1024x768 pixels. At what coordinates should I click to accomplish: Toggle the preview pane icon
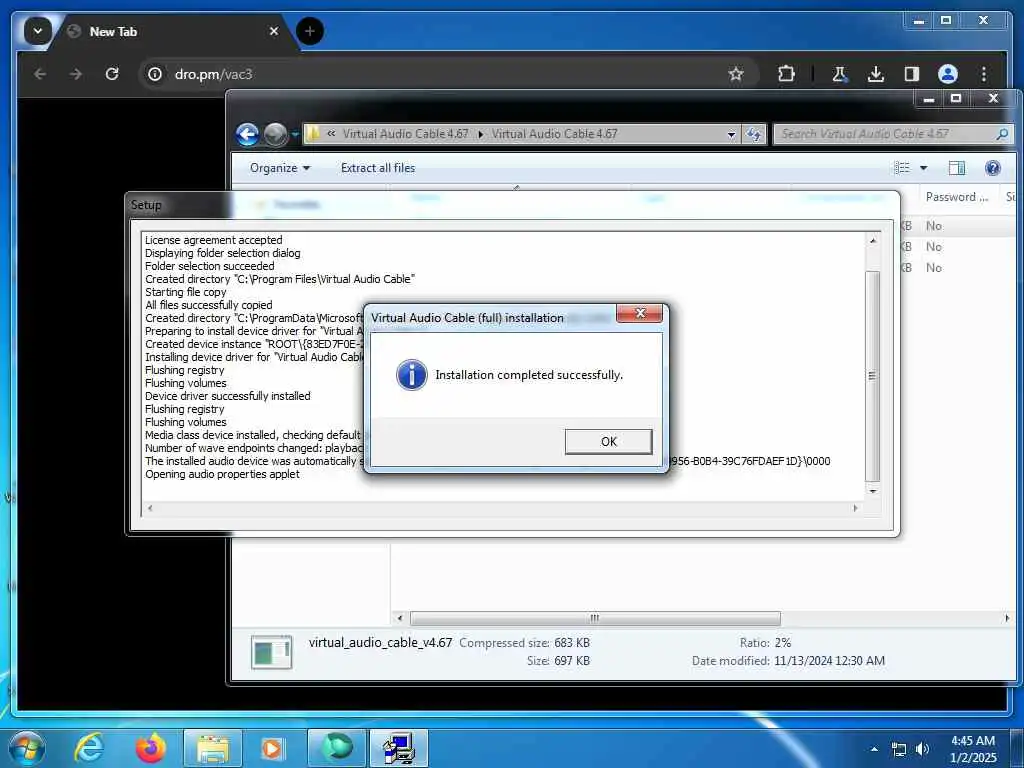click(x=957, y=168)
